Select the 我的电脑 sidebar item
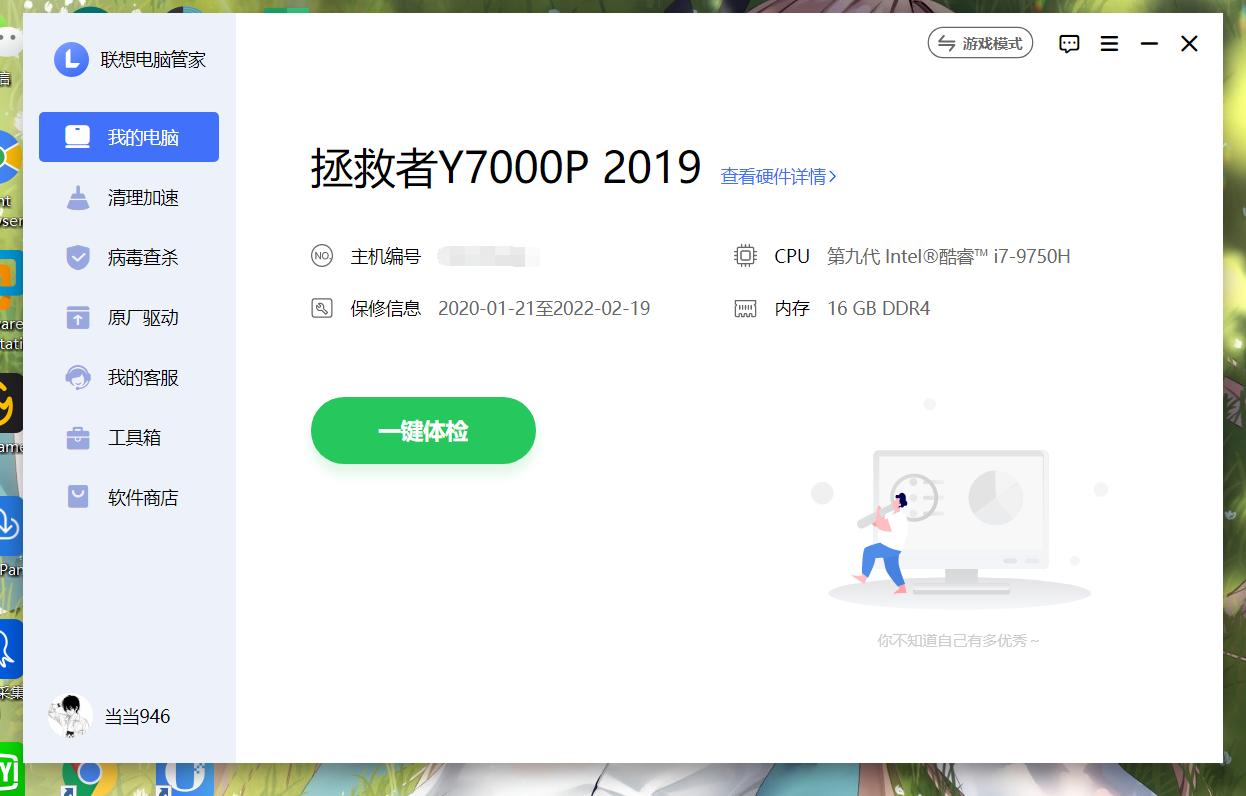Screen dimensions: 1246x796 pyautogui.click(x=128, y=137)
